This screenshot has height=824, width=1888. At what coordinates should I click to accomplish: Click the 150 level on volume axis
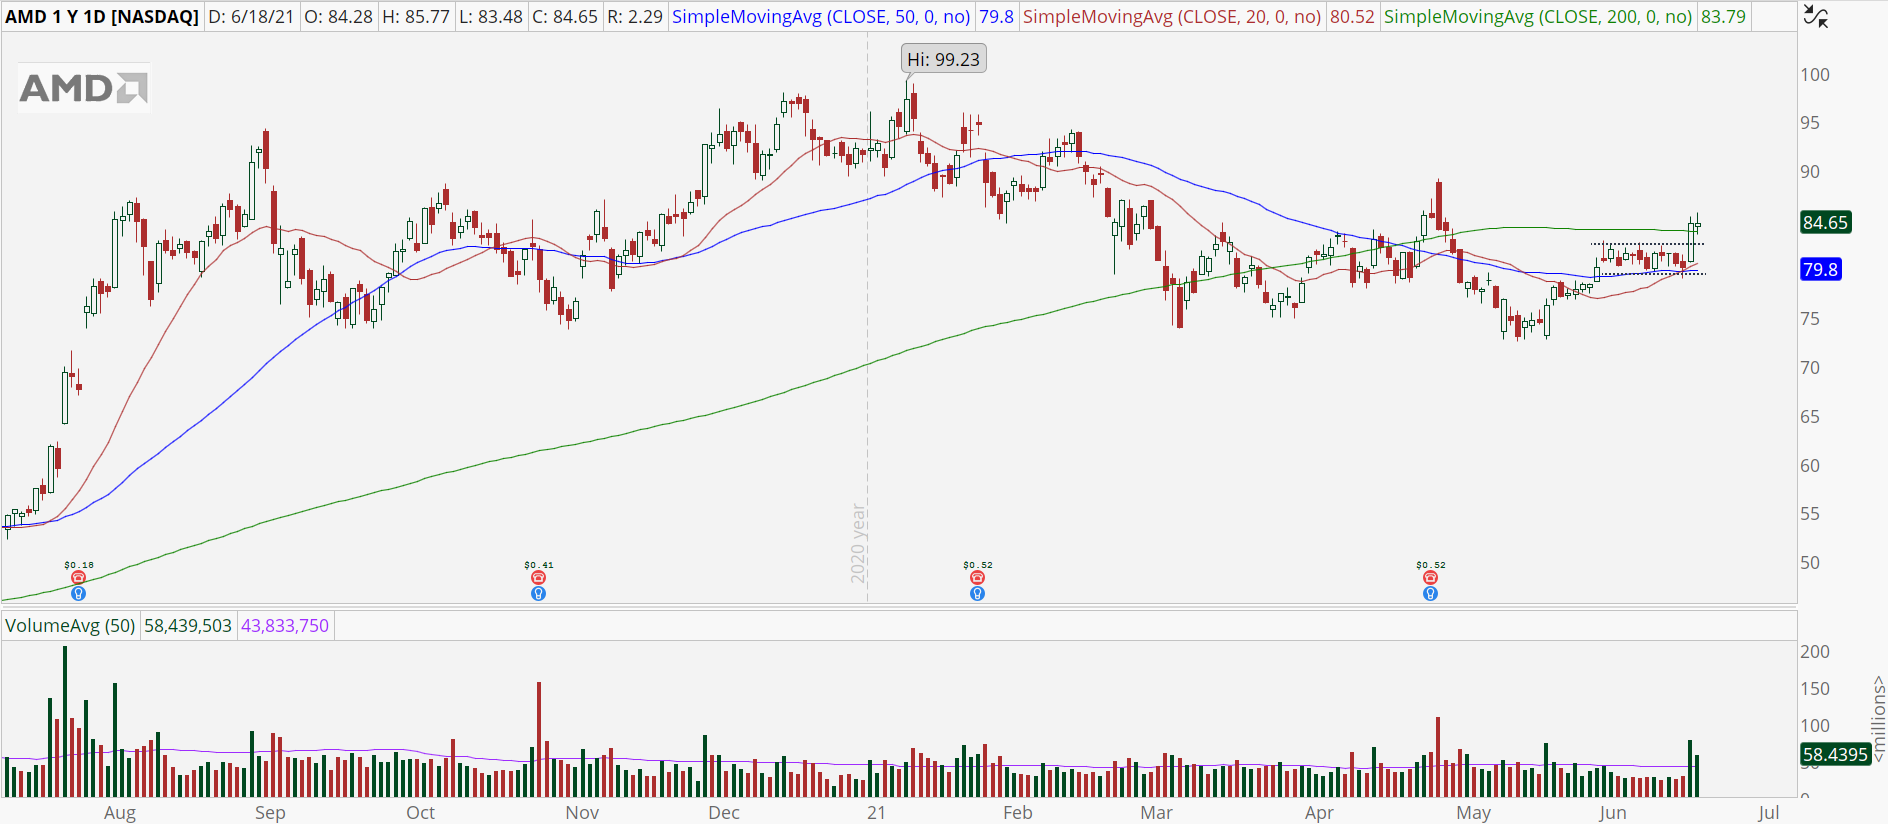[x=1815, y=689]
